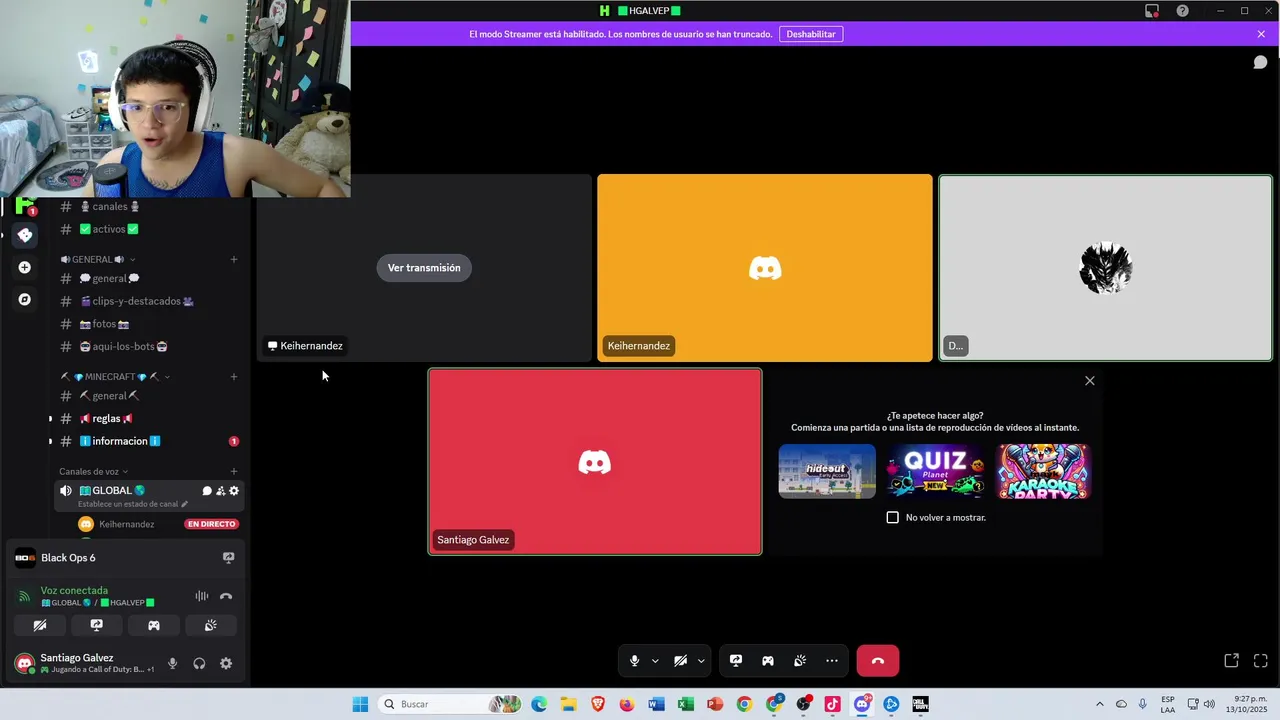Launch the Hideout activity

click(x=827, y=471)
